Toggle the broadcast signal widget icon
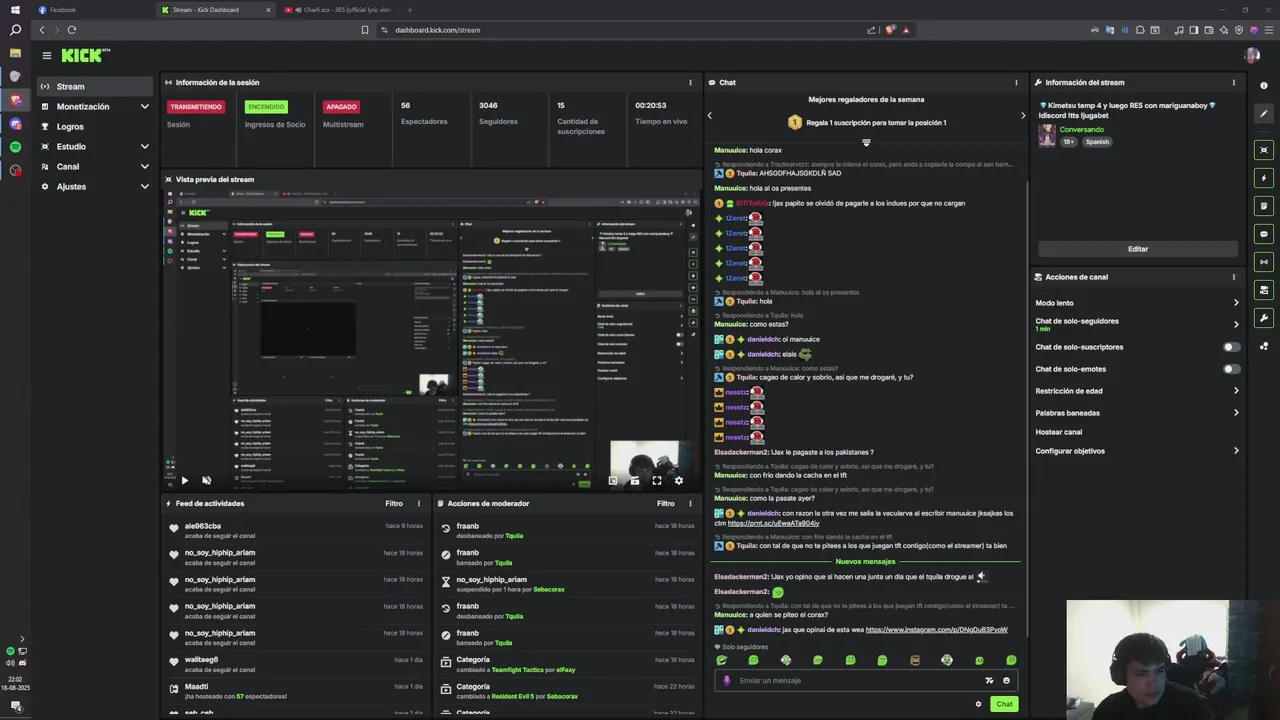 click(1264, 262)
